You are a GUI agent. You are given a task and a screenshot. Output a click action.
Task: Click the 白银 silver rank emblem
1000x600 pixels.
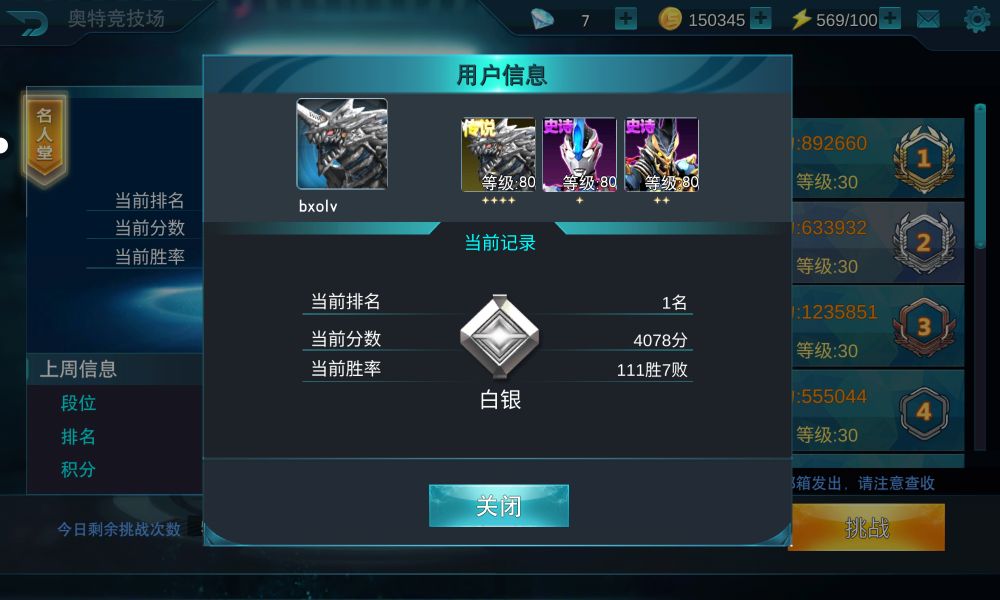(499, 335)
